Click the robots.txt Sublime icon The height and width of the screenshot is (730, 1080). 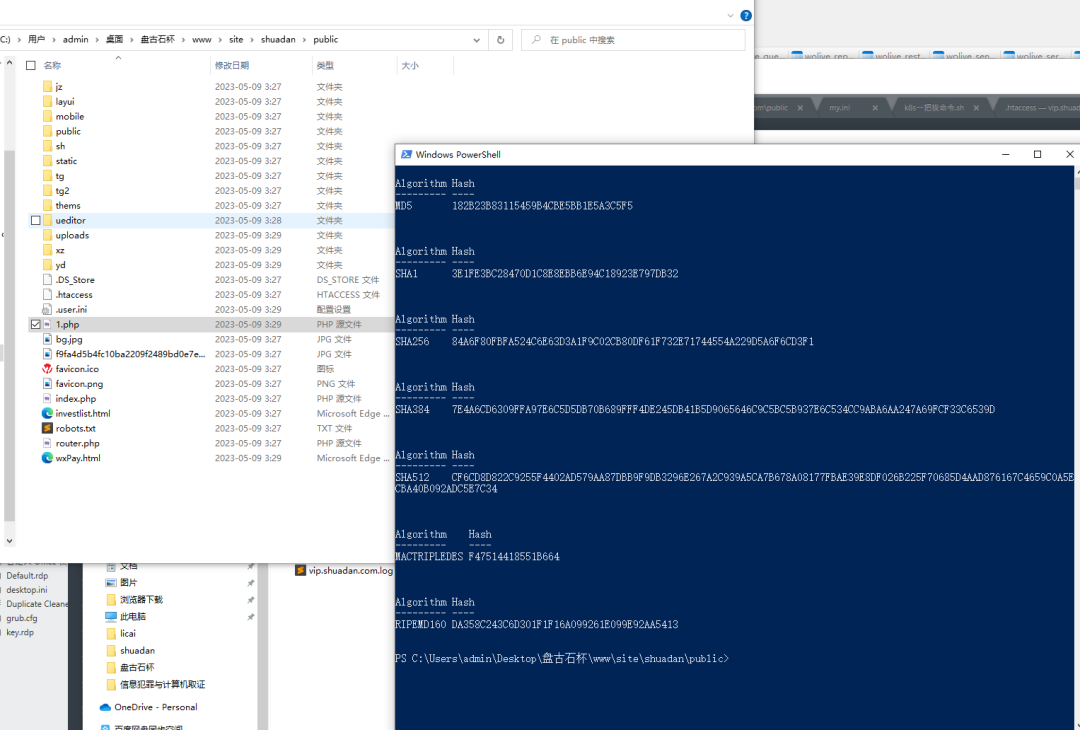pyautogui.click(x=48, y=428)
